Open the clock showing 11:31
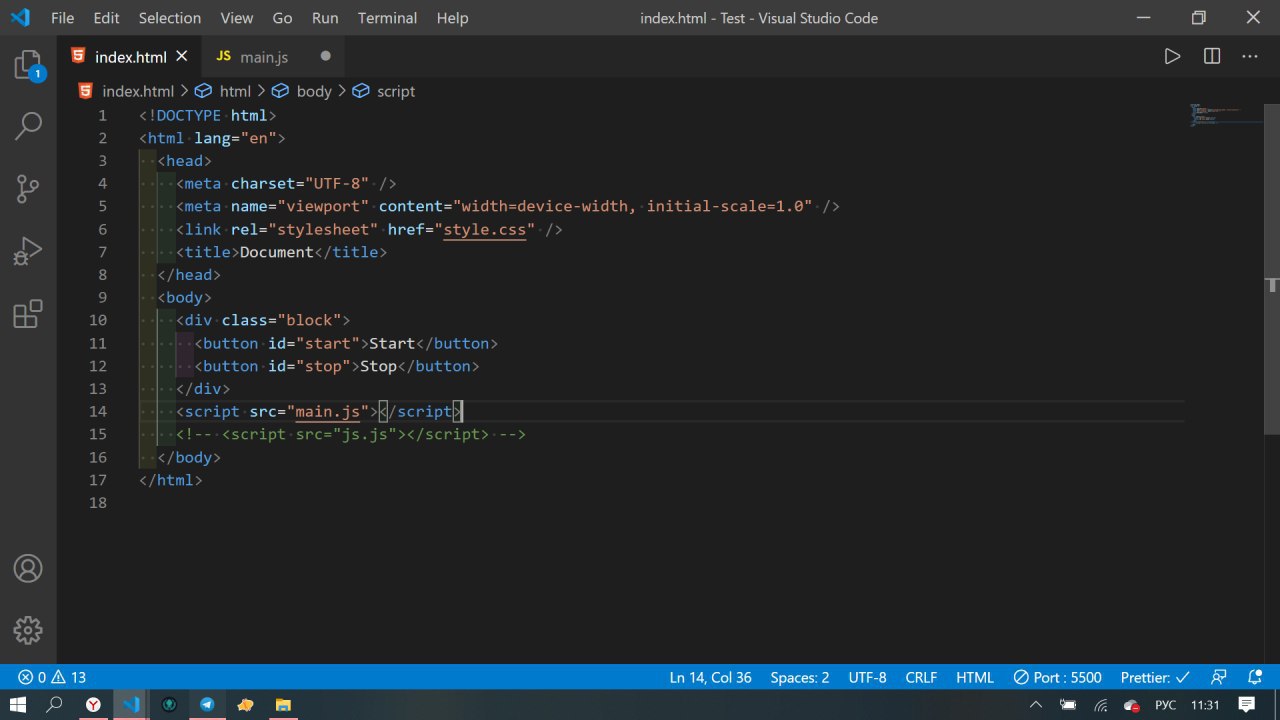This screenshot has height=720, width=1280. click(1205, 705)
